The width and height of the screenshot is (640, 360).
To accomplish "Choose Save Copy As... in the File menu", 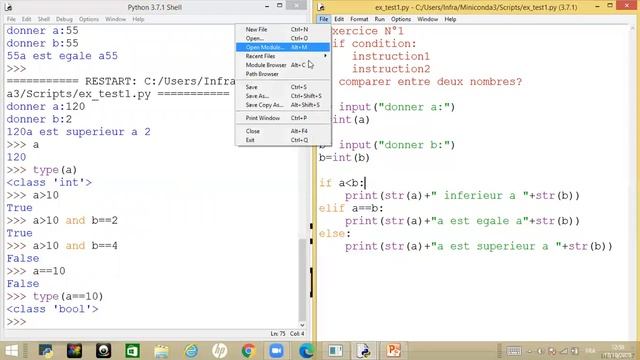I will (282, 105).
